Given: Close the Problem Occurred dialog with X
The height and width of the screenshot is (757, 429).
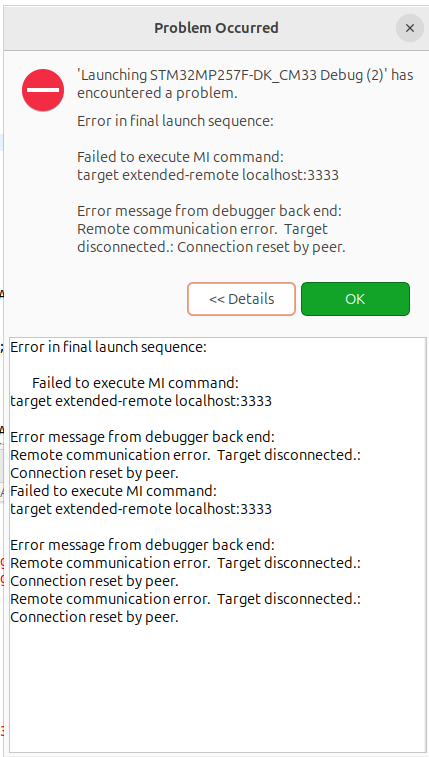Looking at the screenshot, I should [x=410, y=28].
